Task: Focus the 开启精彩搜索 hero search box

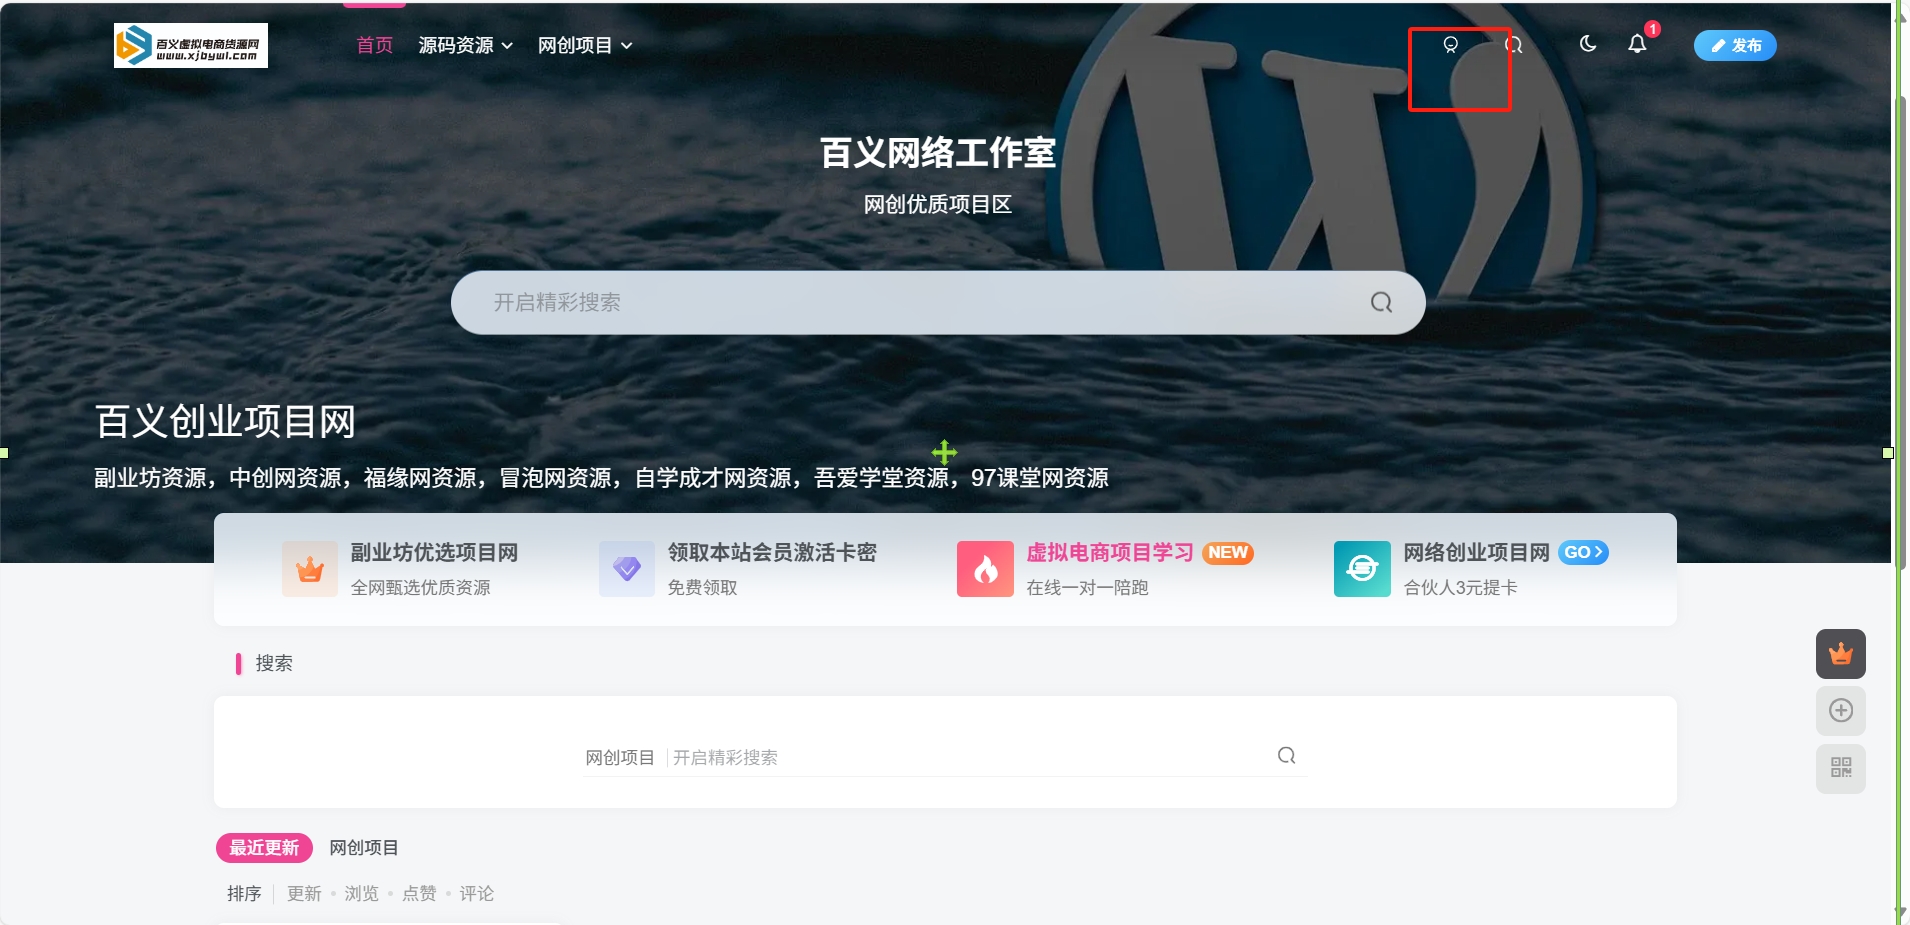Action: pyautogui.click(x=938, y=302)
